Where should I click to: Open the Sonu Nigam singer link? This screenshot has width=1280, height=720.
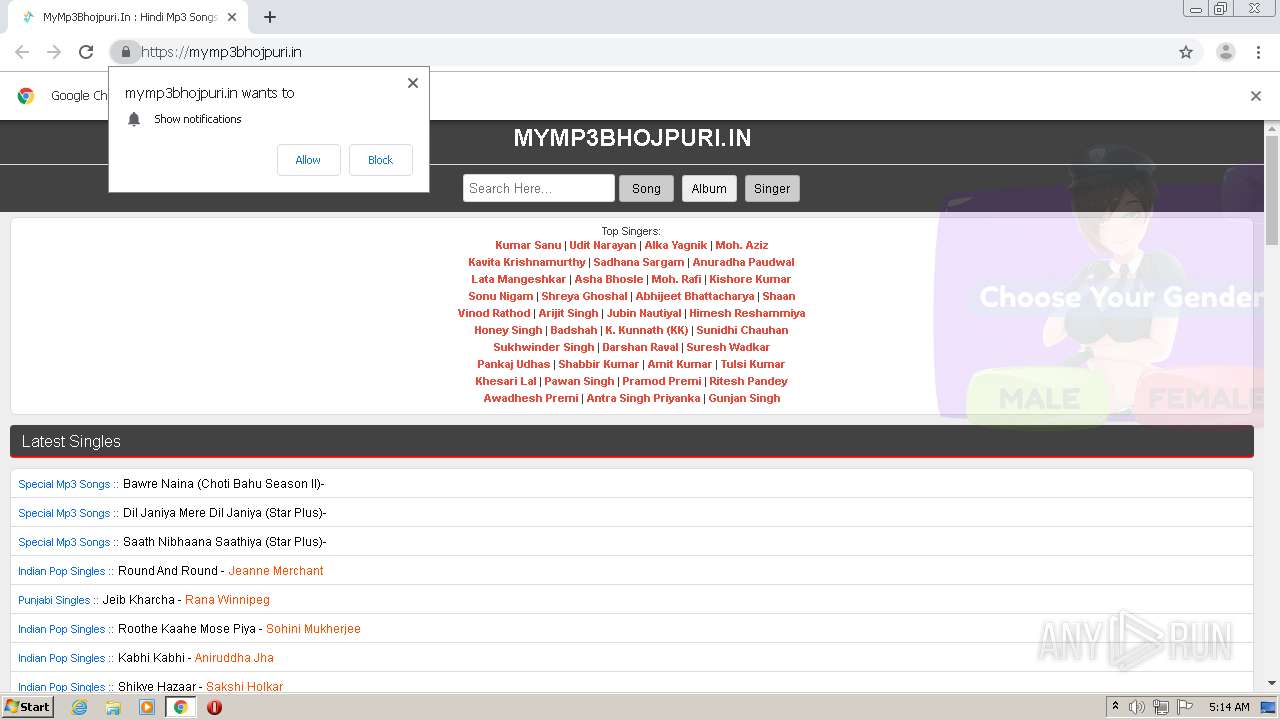pos(501,296)
